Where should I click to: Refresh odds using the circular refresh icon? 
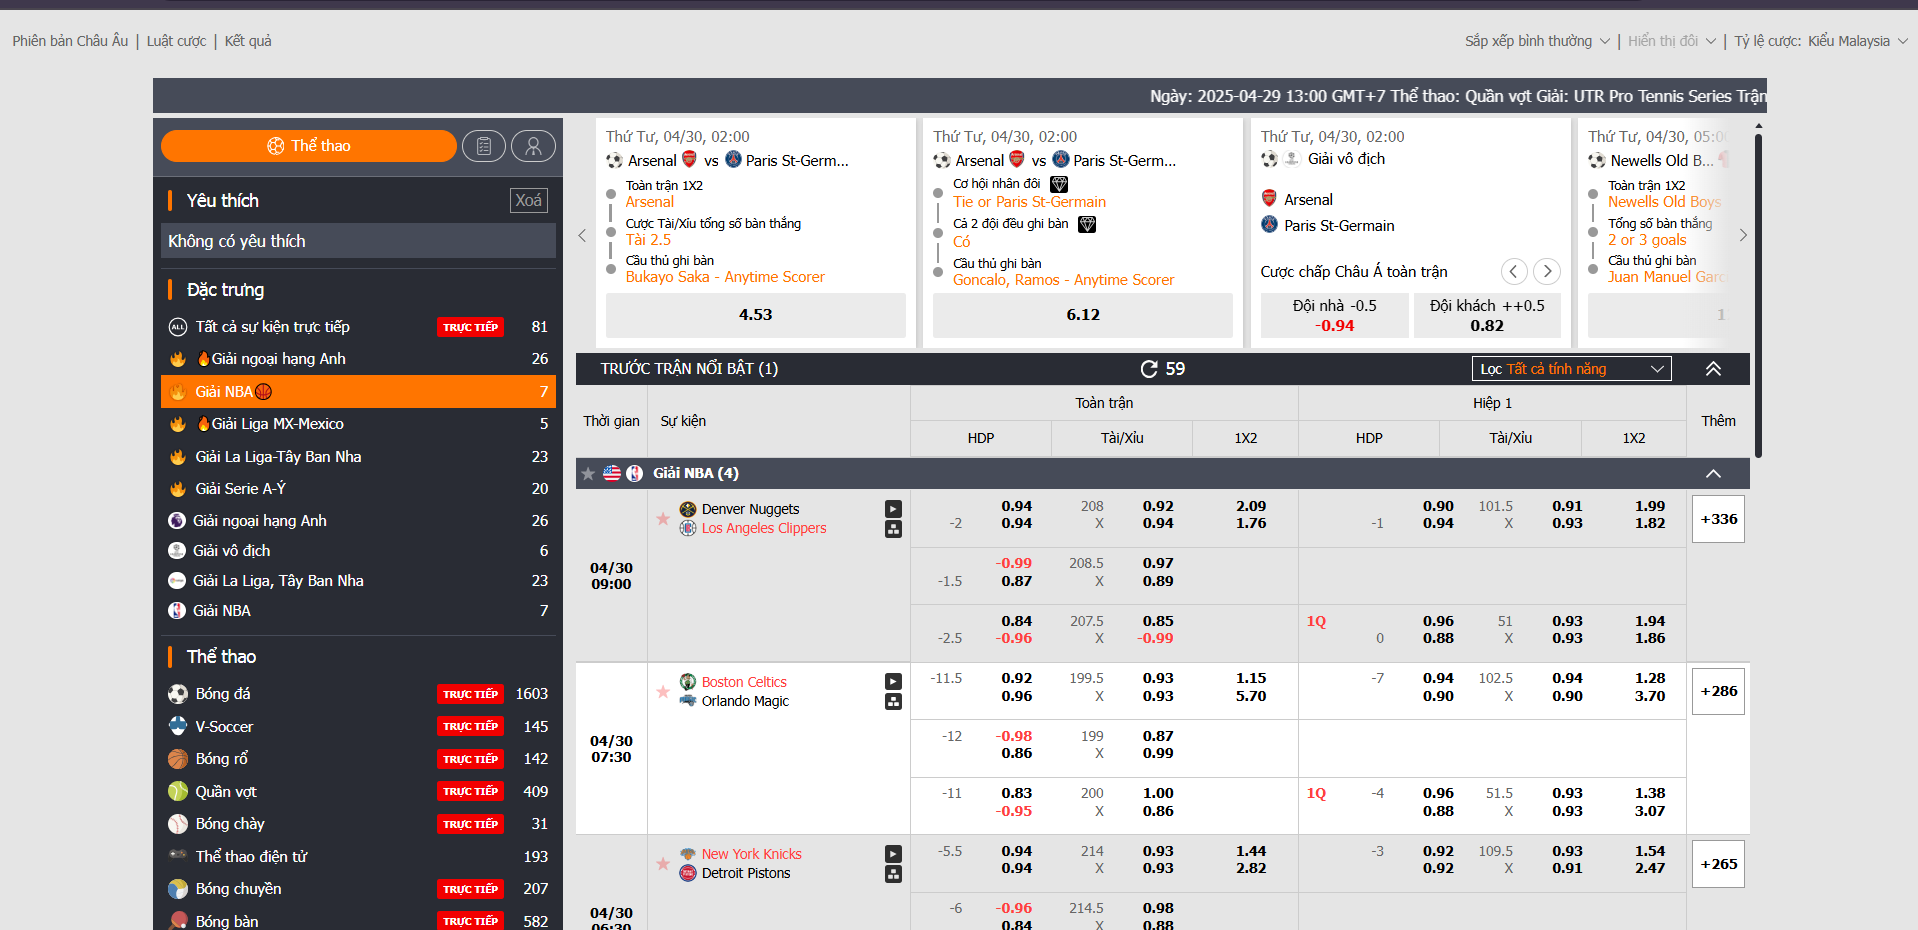1149,368
